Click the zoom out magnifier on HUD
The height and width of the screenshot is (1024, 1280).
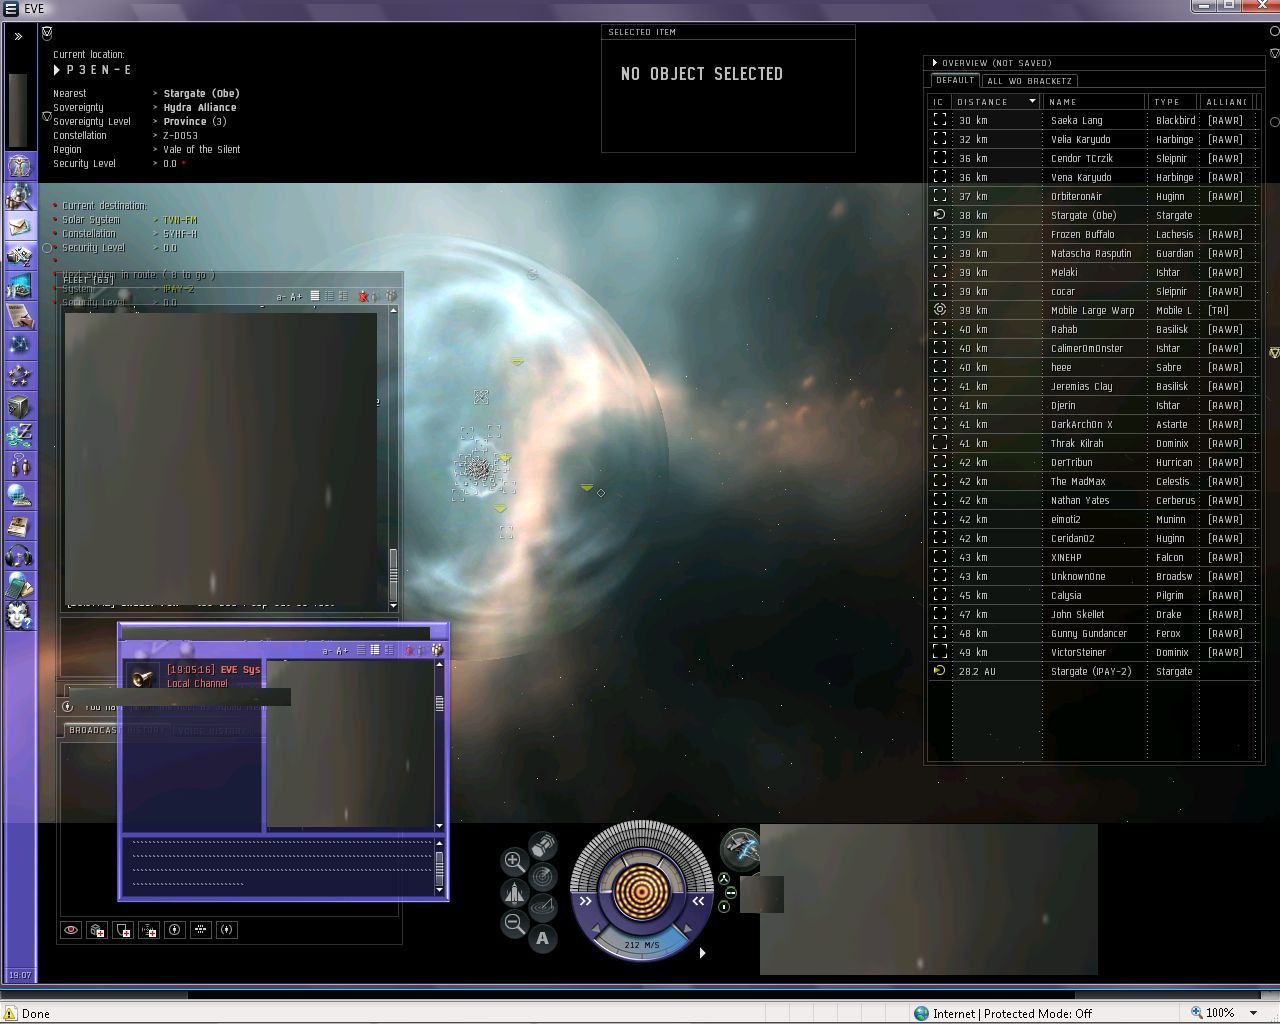pos(514,923)
